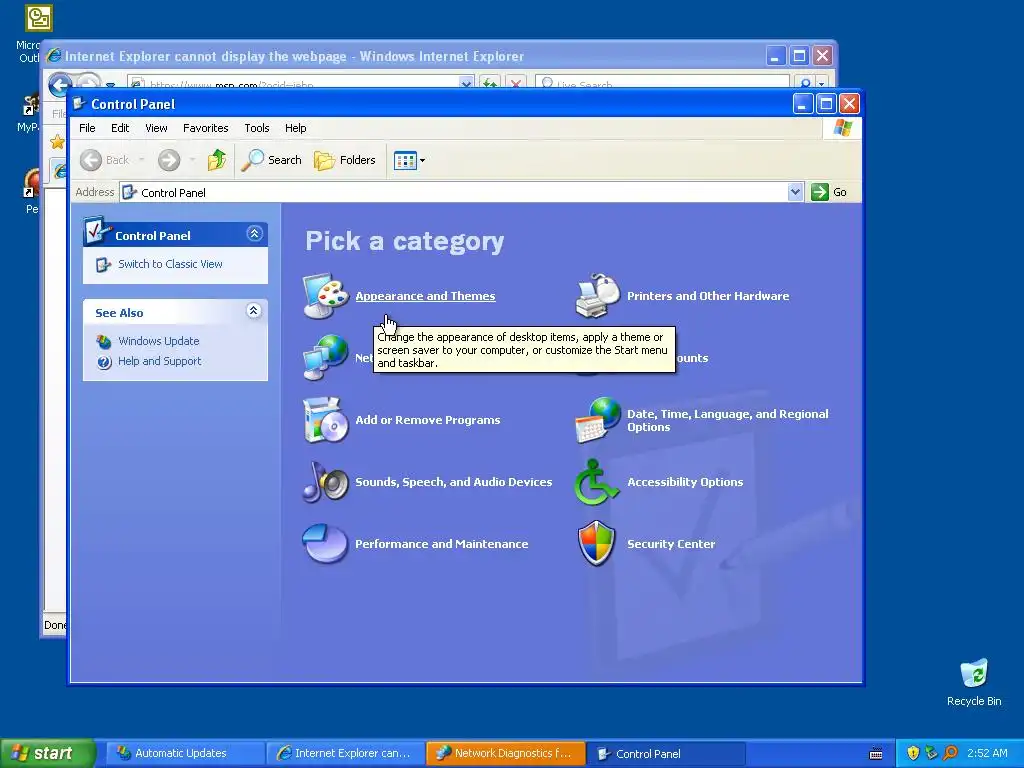Viewport: 1024px width, 768px height.
Task: Click Sounds, Speech, and Audio Devices link
Action: (x=454, y=482)
